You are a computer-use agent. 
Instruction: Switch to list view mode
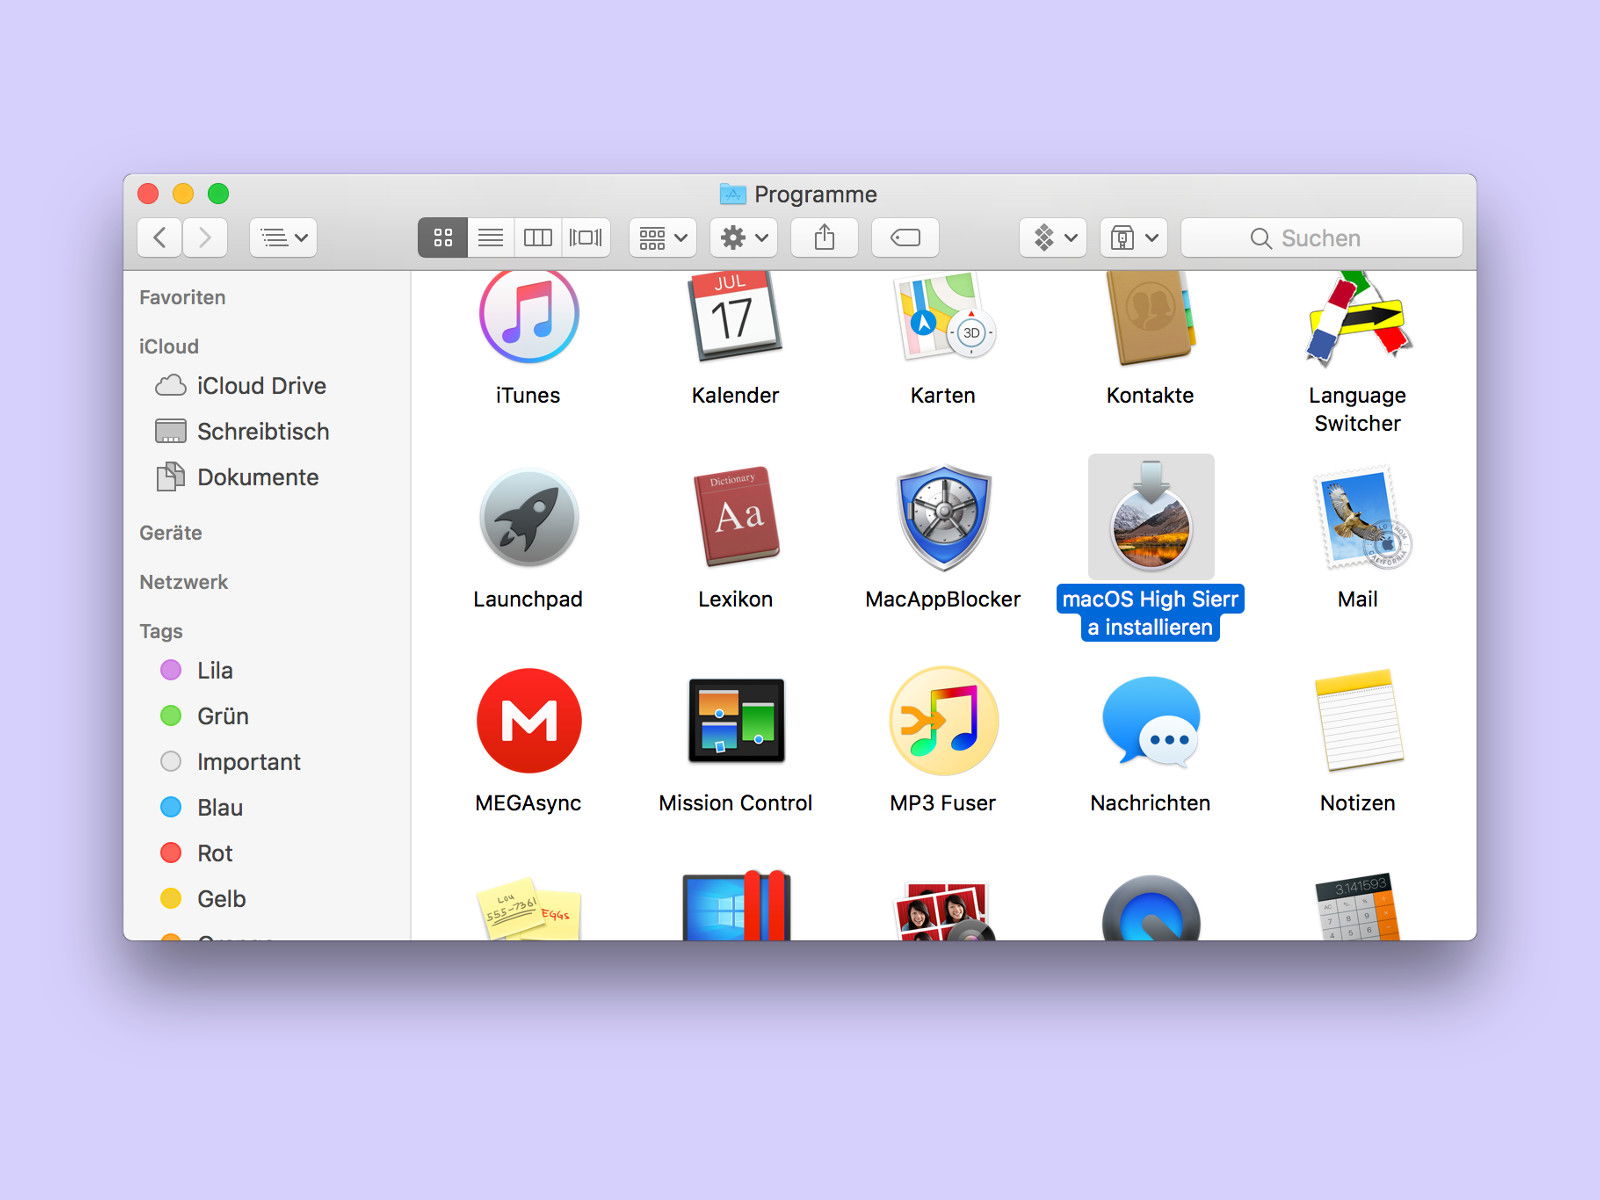[490, 237]
